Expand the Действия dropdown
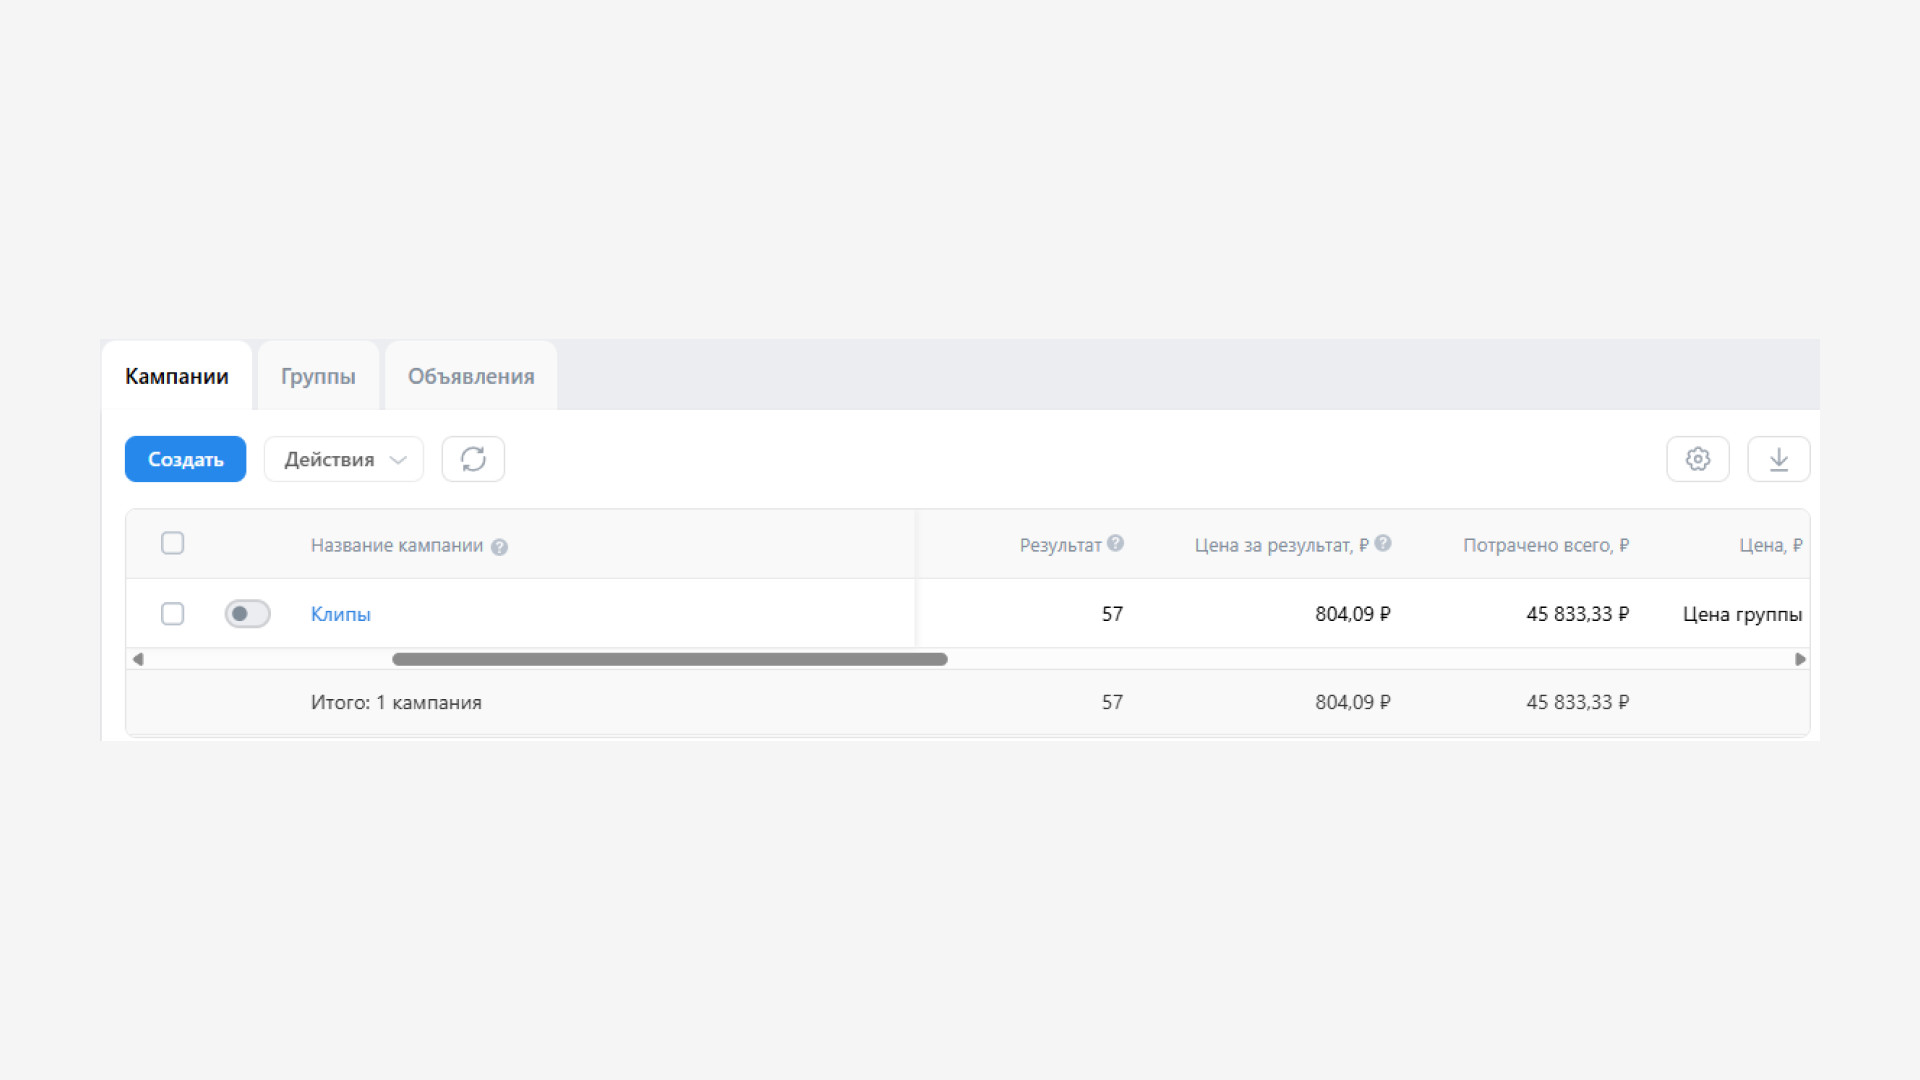 pos(343,459)
